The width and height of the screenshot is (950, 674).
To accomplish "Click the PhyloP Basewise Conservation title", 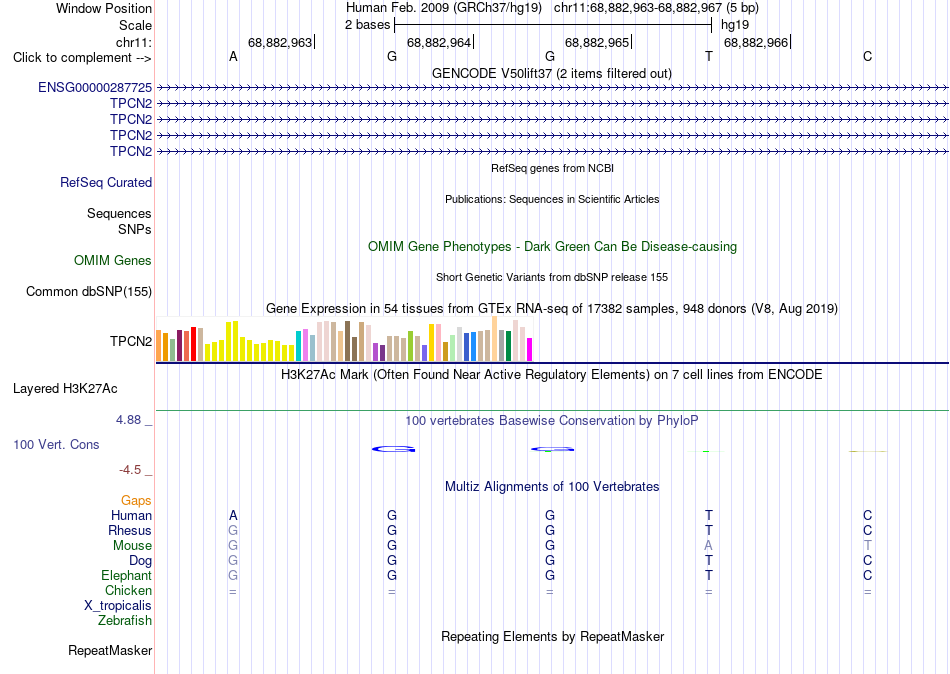I will tap(552, 421).
